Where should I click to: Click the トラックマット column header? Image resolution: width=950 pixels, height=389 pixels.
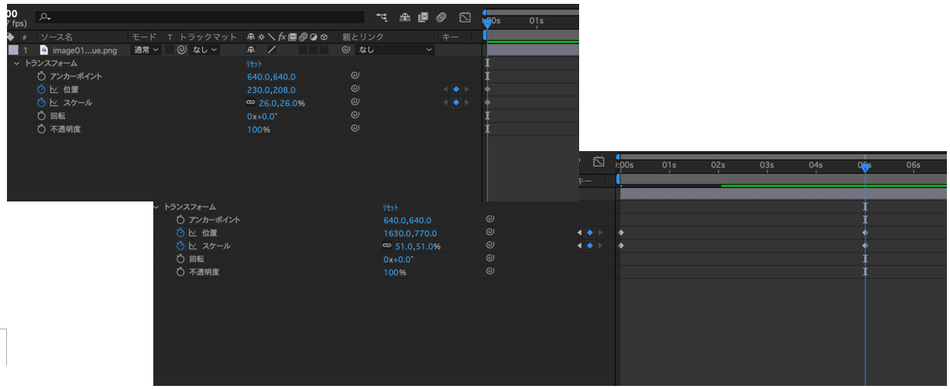[208, 37]
